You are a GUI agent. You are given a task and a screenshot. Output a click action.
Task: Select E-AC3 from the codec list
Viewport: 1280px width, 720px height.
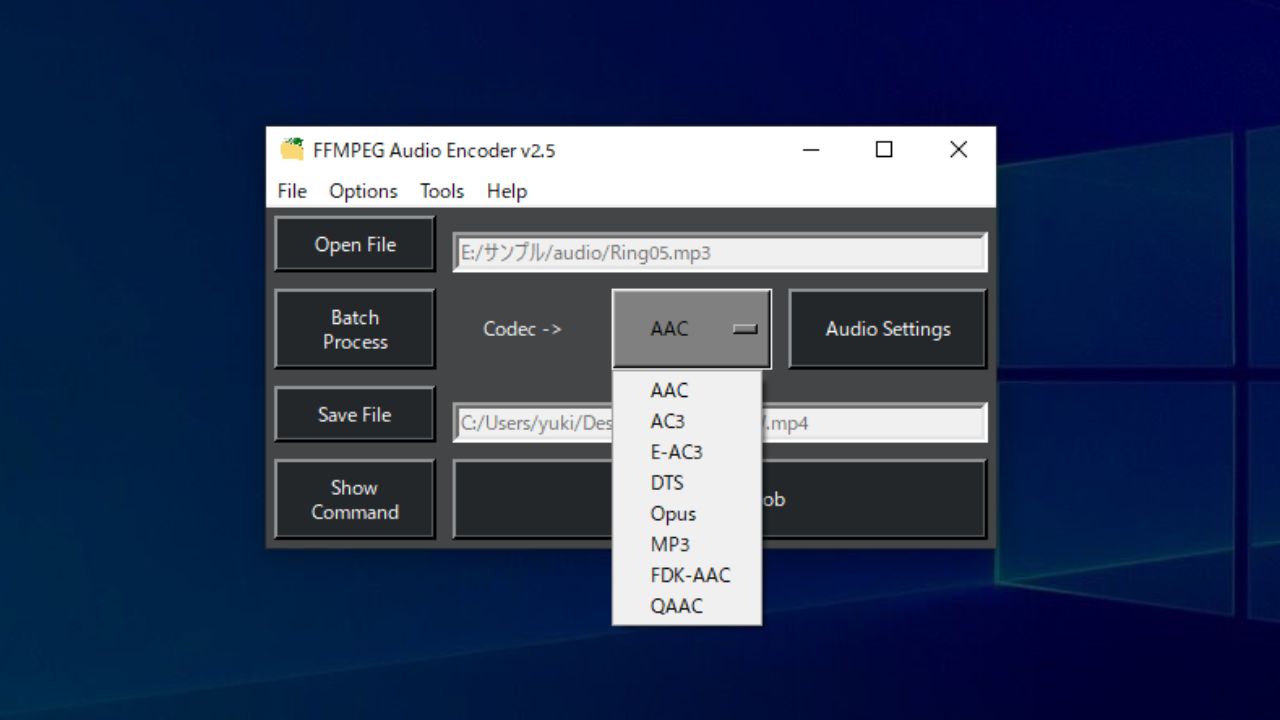(687, 452)
